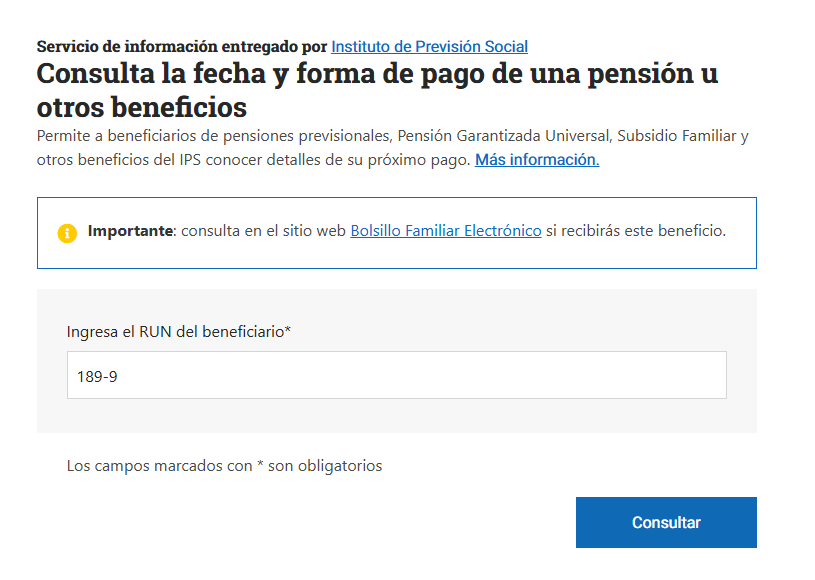The height and width of the screenshot is (580, 815).
Task: Click the 'Ingresa el RUN del beneficiario' label
Action: pyautogui.click(x=175, y=331)
